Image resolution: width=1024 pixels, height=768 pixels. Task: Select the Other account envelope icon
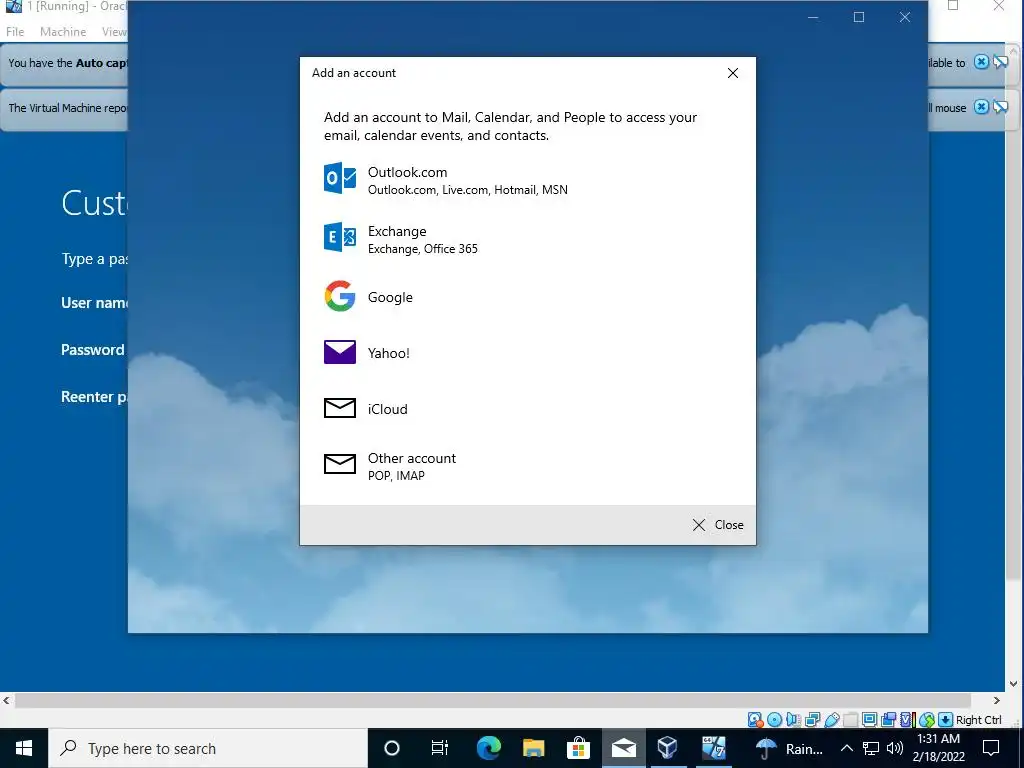tap(340, 464)
